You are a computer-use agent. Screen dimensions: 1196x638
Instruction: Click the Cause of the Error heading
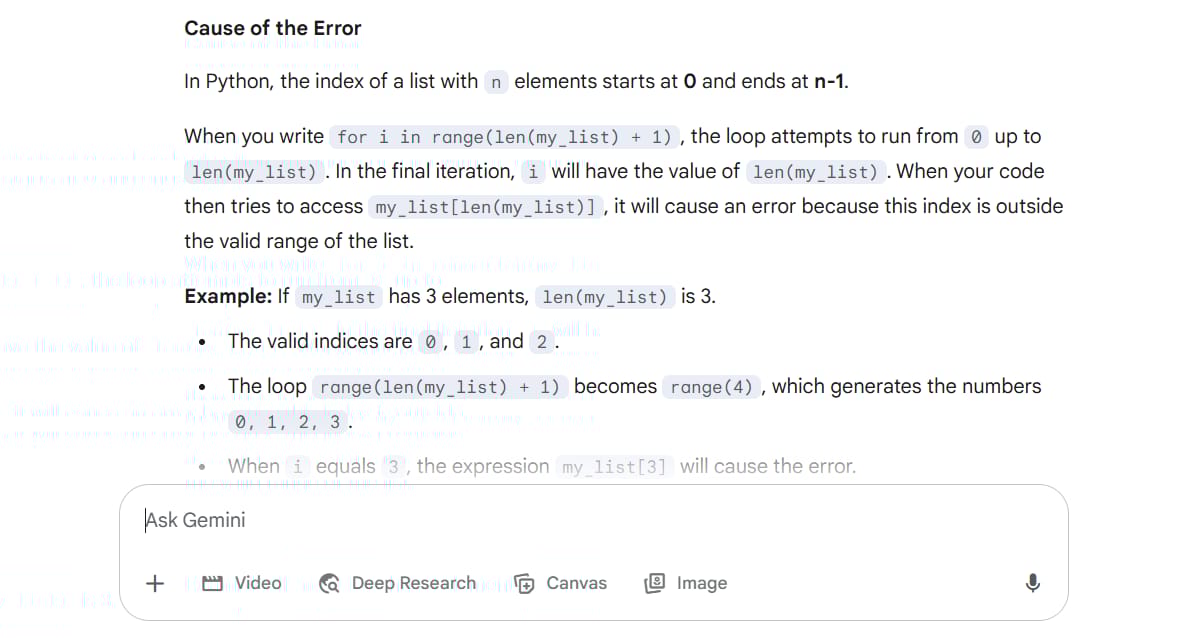[x=272, y=28]
